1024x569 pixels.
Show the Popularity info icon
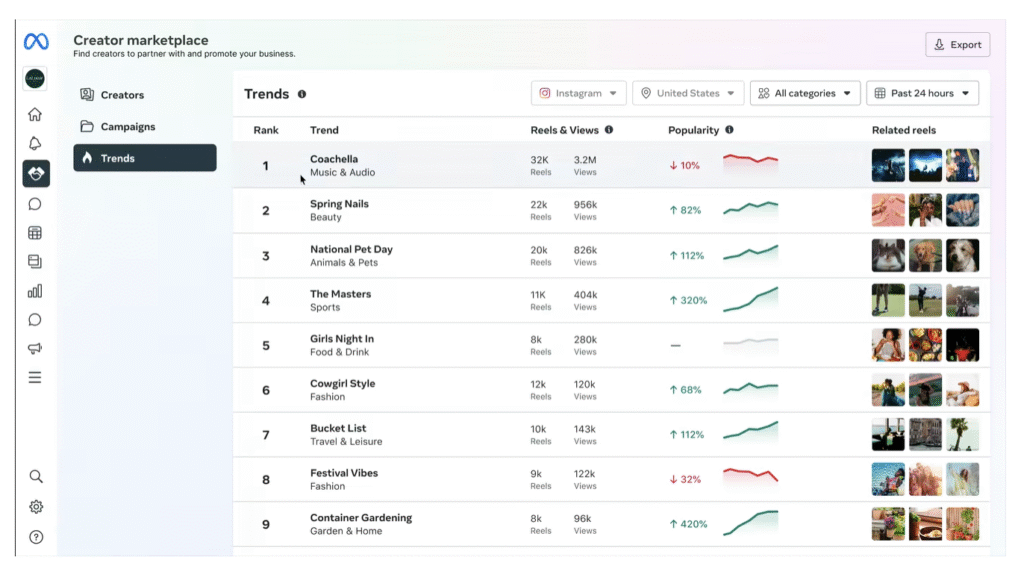(x=729, y=130)
